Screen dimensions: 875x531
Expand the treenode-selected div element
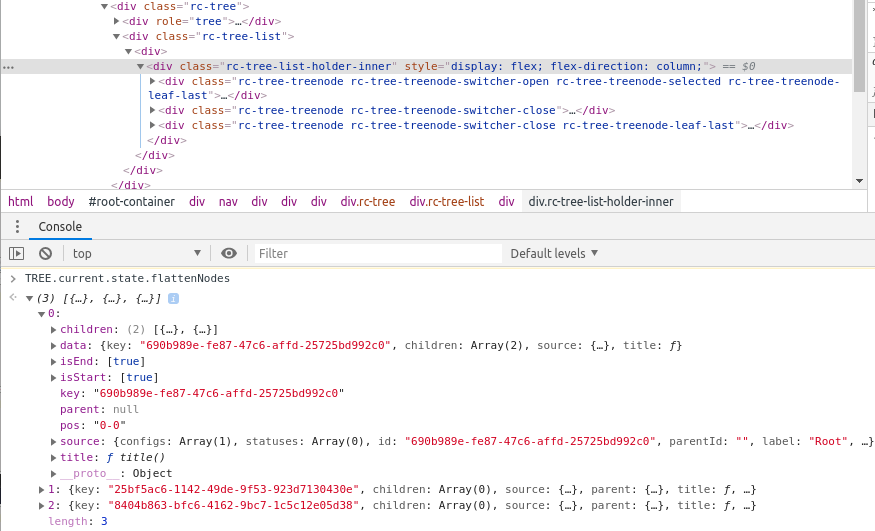(152, 81)
